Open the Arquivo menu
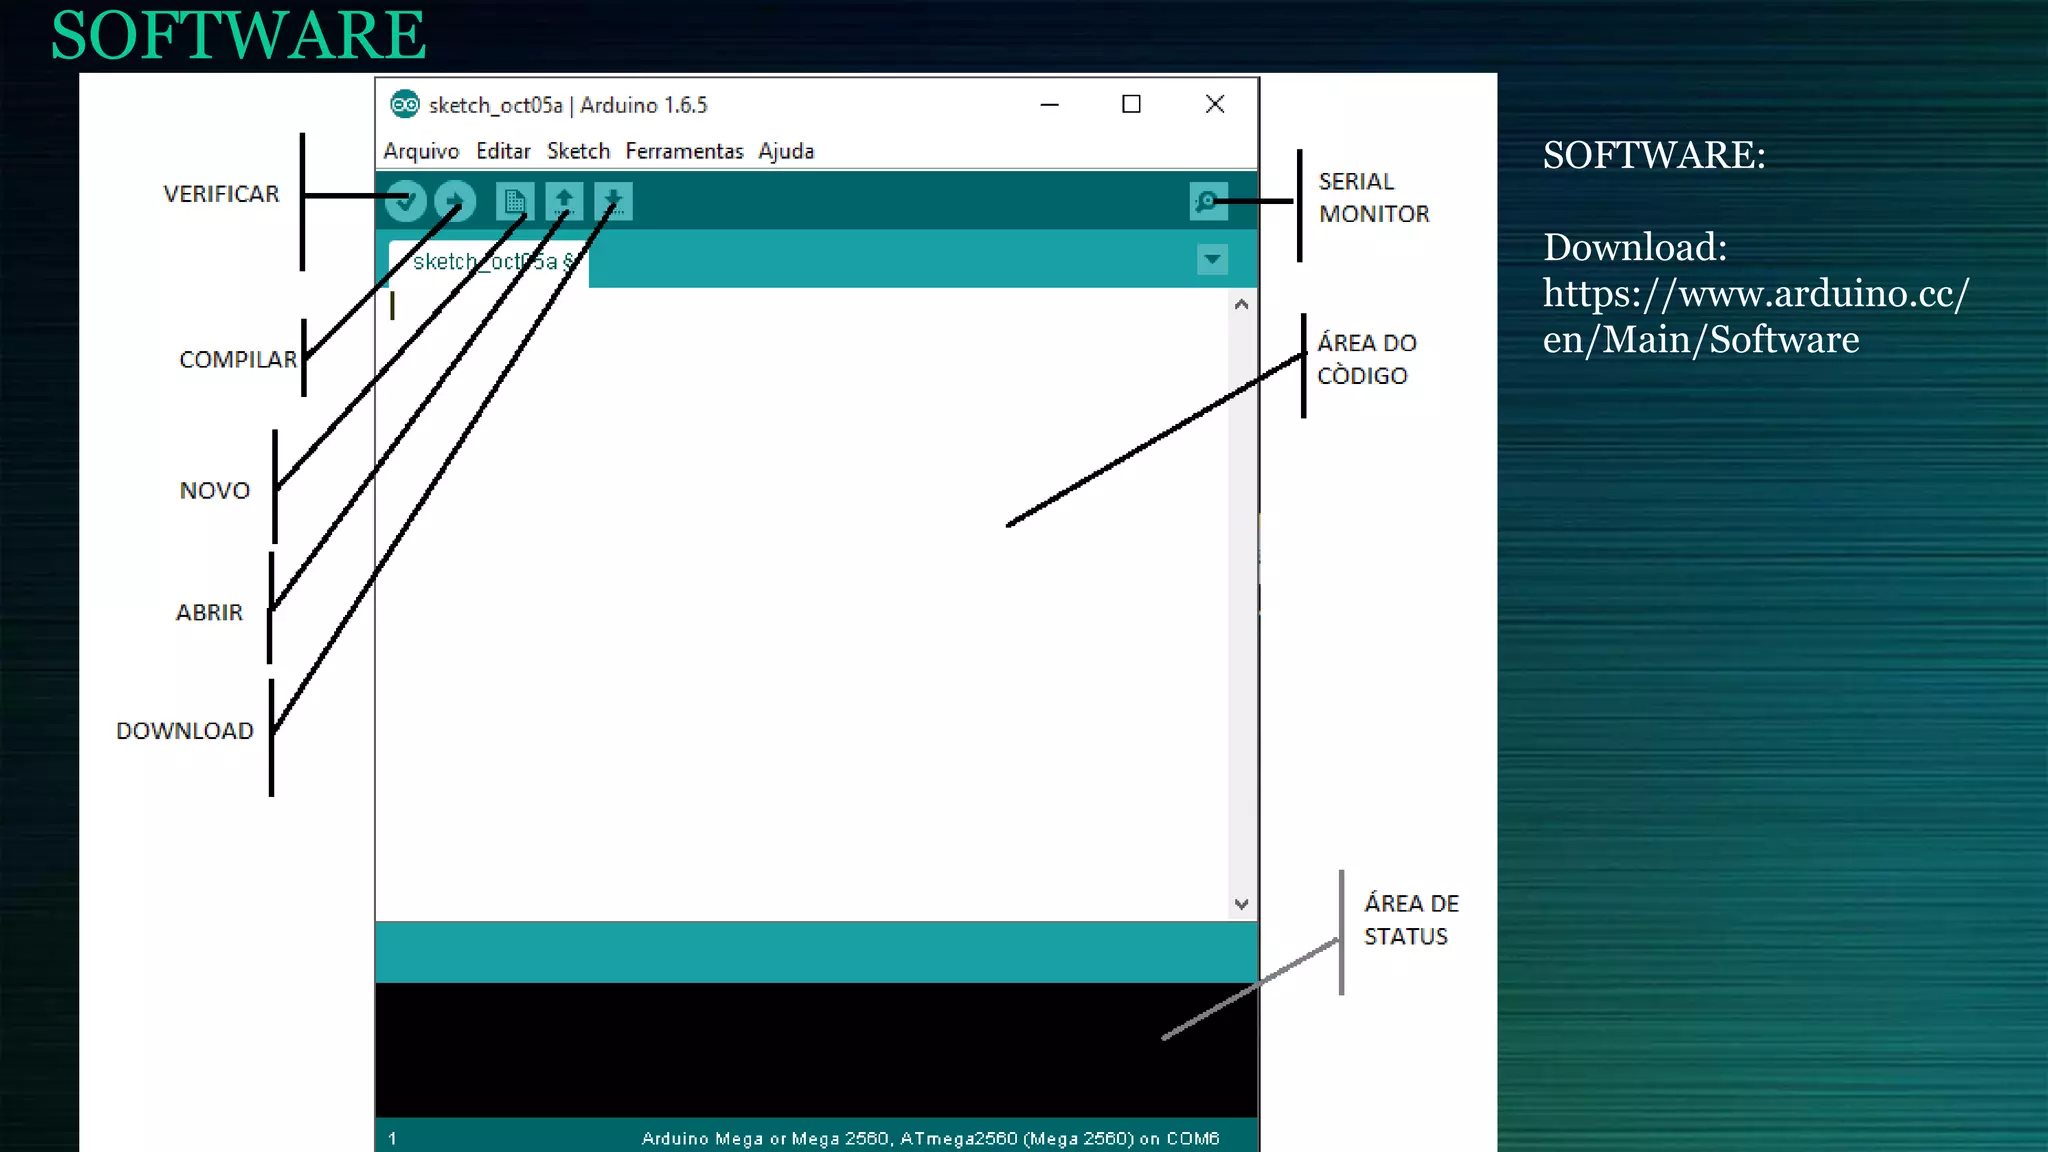 click(x=421, y=151)
